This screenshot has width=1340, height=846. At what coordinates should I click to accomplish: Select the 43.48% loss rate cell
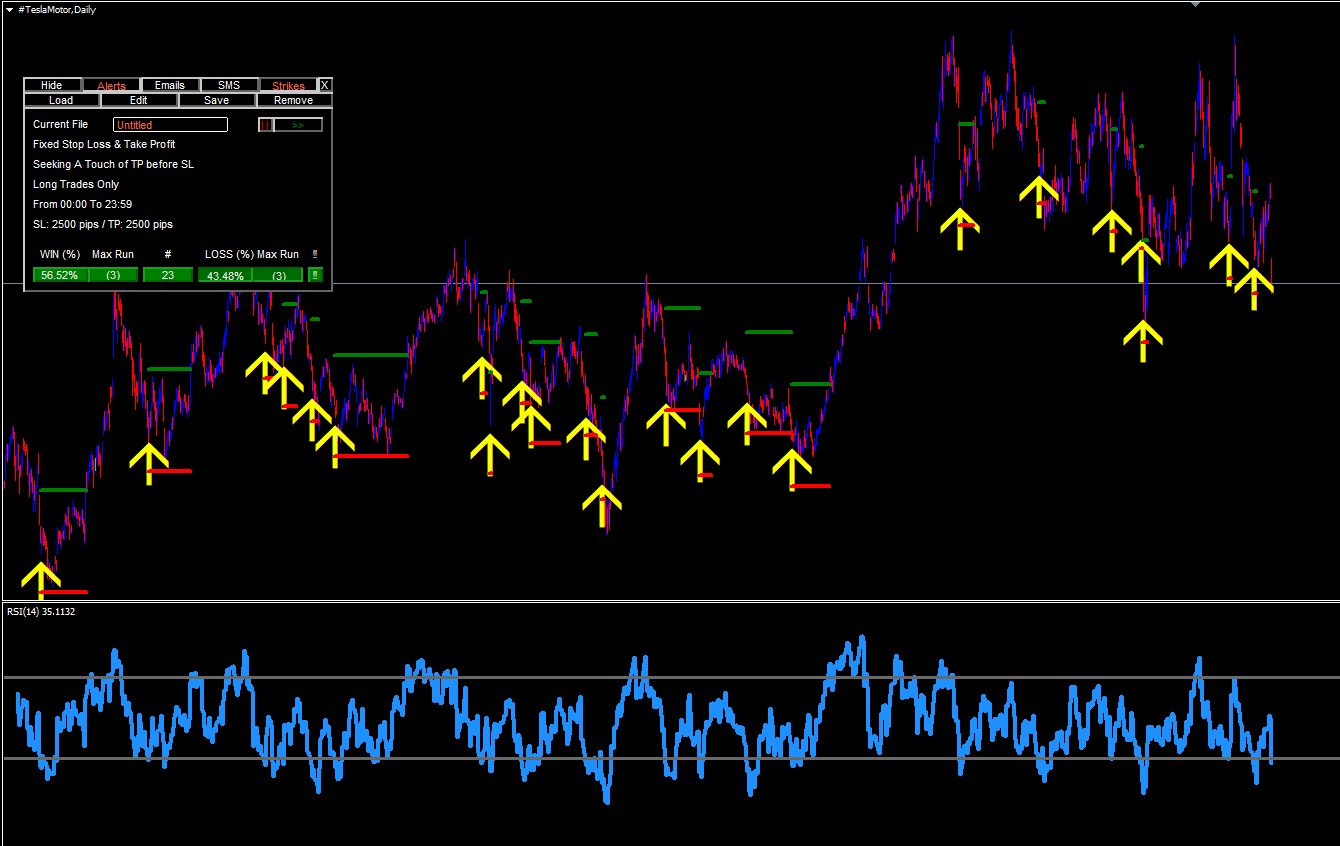(225, 275)
